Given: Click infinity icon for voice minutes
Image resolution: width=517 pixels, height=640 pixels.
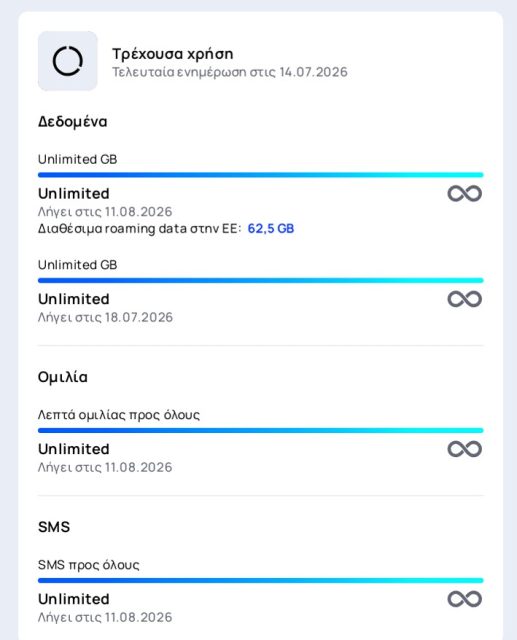Looking at the screenshot, I should [464, 449].
